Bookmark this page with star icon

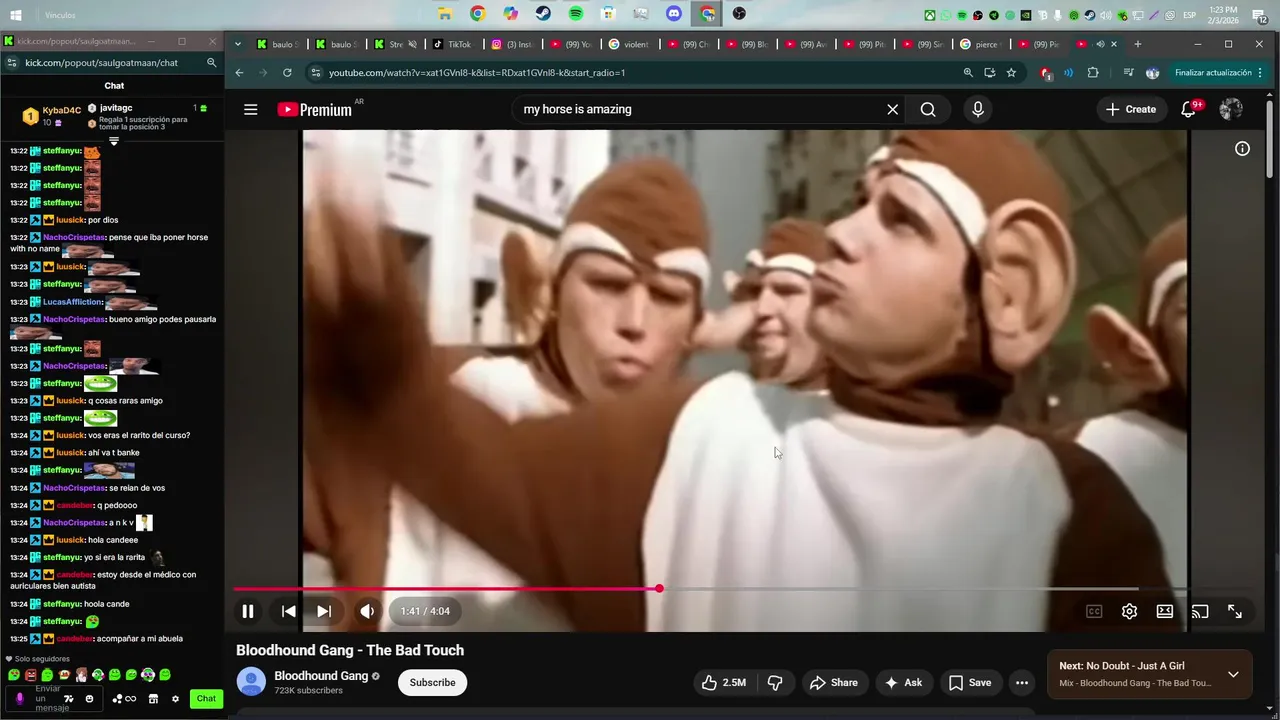point(1011,73)
